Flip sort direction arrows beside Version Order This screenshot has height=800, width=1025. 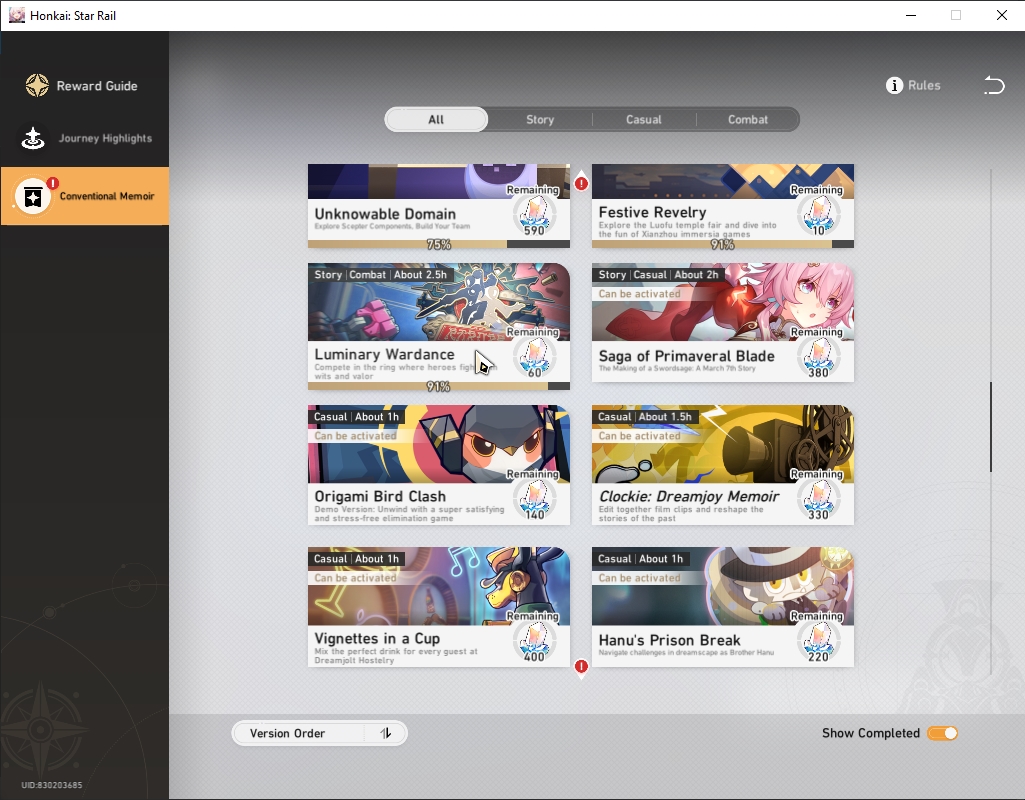[x=386, y=733]
